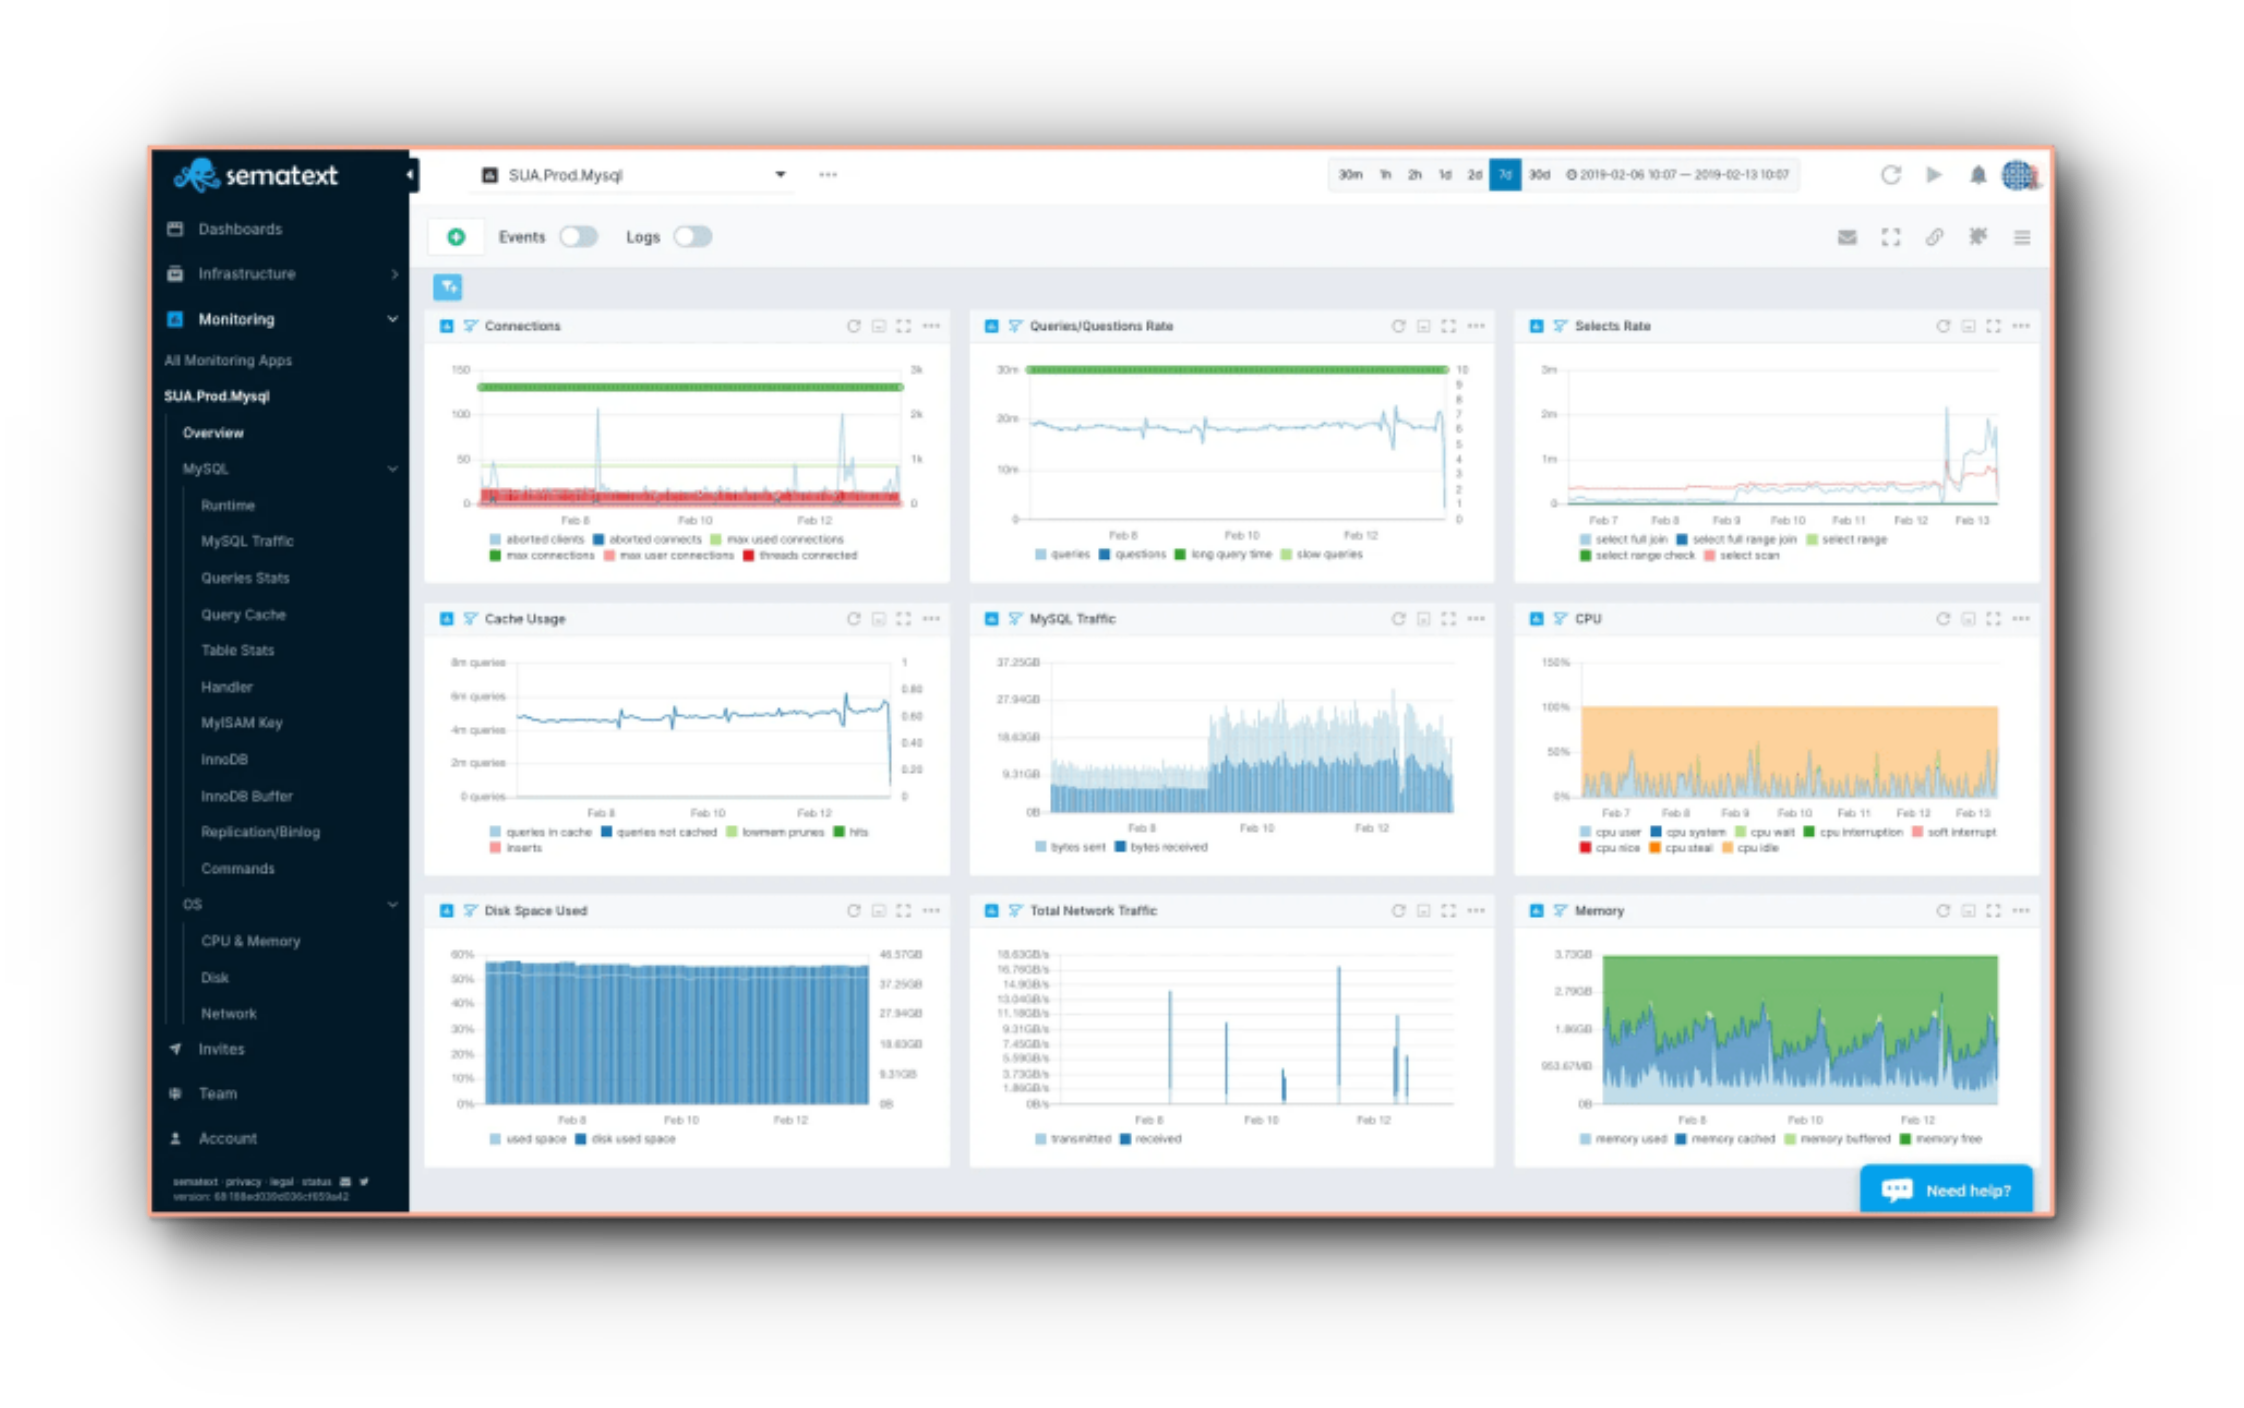The width and height of the screenshot is (2244, 1408).
Task: Refresh the Queries/Questions Rate chart
Action: 1398,326
